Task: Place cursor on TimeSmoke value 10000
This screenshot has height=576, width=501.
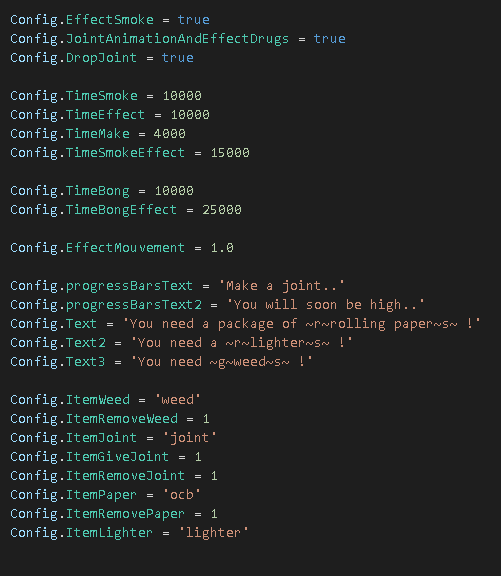Action: pos(182,96)
